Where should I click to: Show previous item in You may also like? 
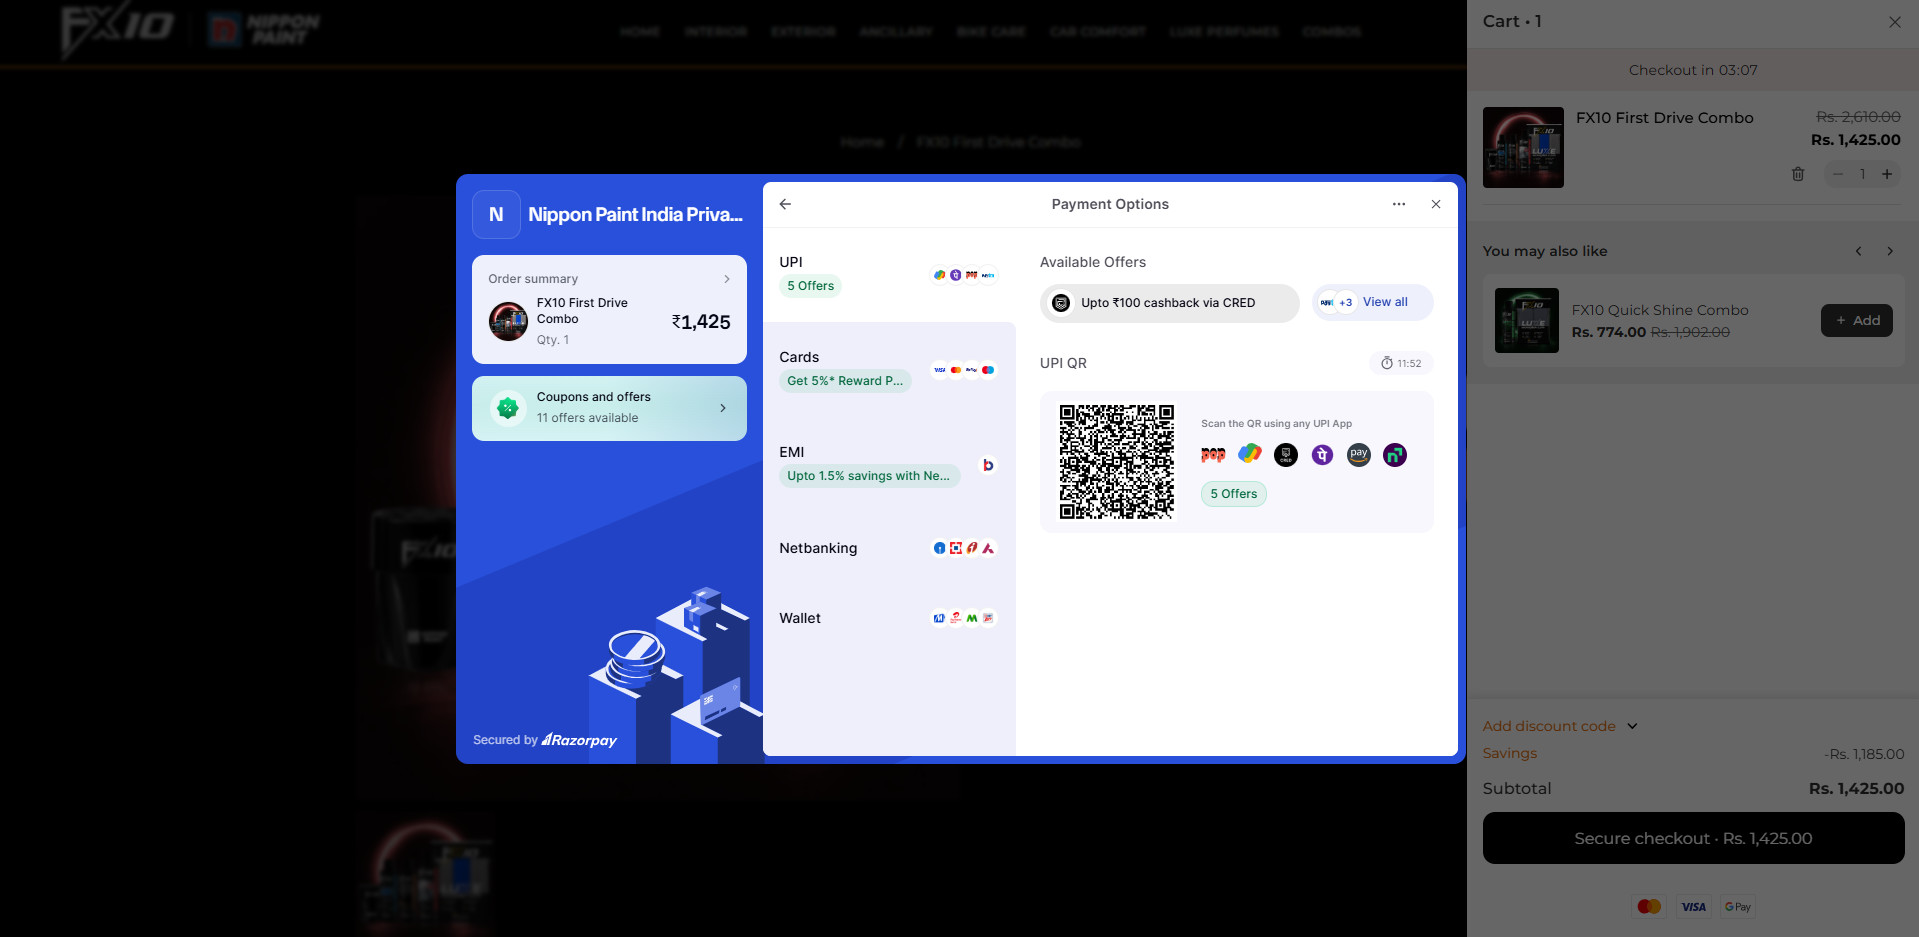click(x=1859, y=251)
